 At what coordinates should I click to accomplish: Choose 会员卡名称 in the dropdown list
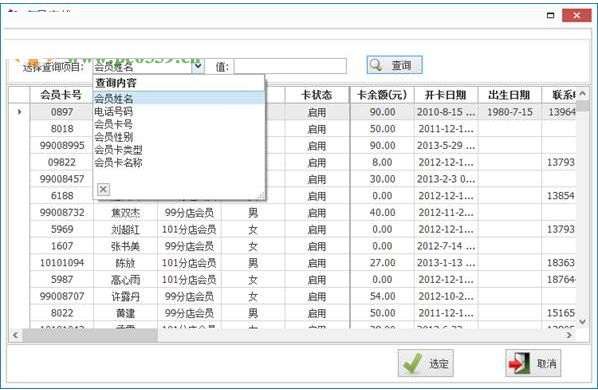pyautogui.click(x=179, y=162)
